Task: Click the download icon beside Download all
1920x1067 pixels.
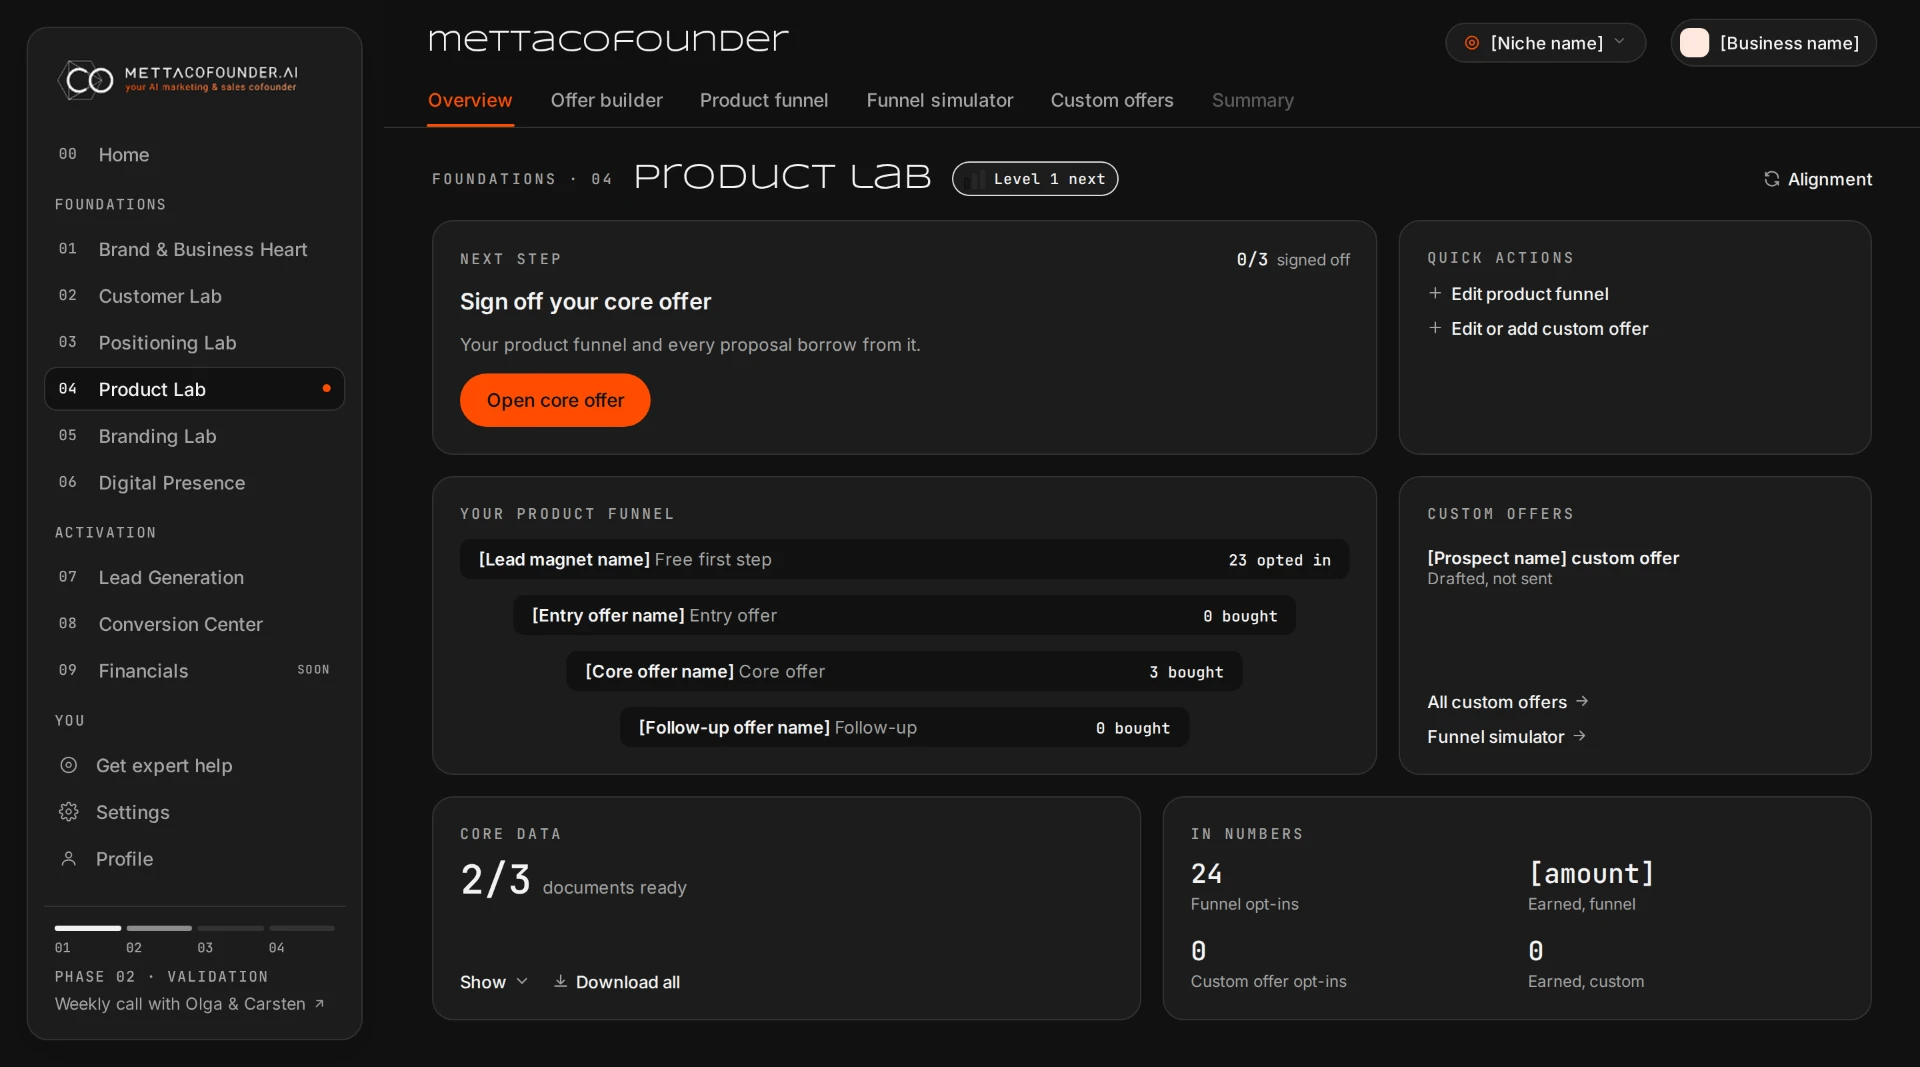Action: click(x=561, y=982)
